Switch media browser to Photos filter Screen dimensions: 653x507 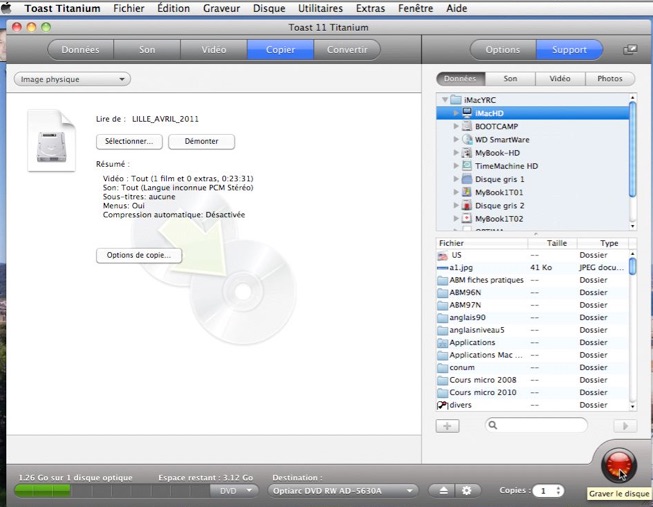click(610, 79)
